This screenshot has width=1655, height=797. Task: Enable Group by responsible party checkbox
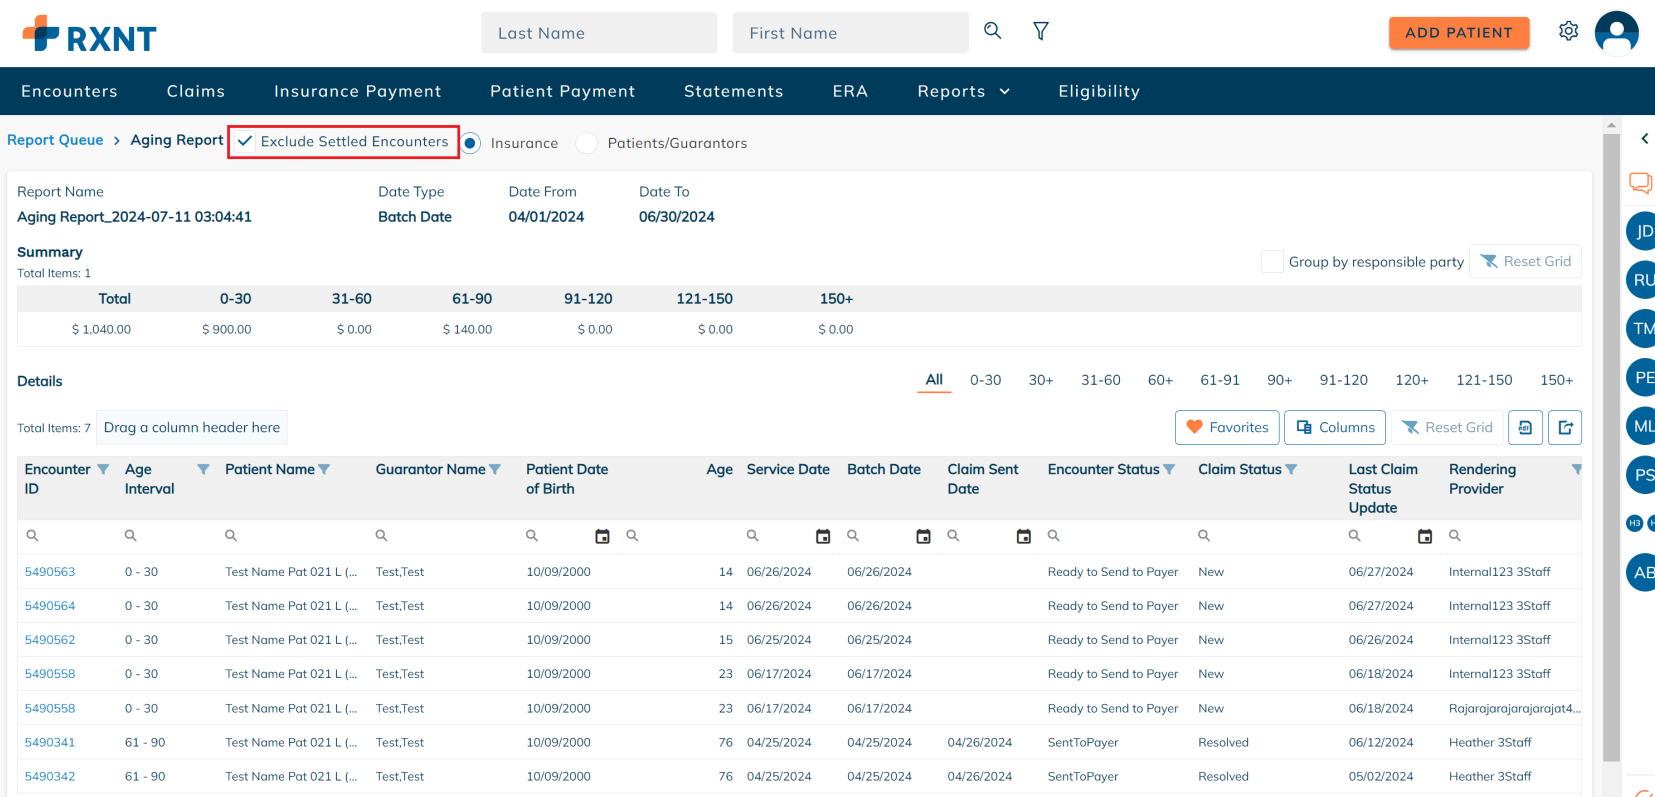pyautogui.click(x=1272, y=262)
